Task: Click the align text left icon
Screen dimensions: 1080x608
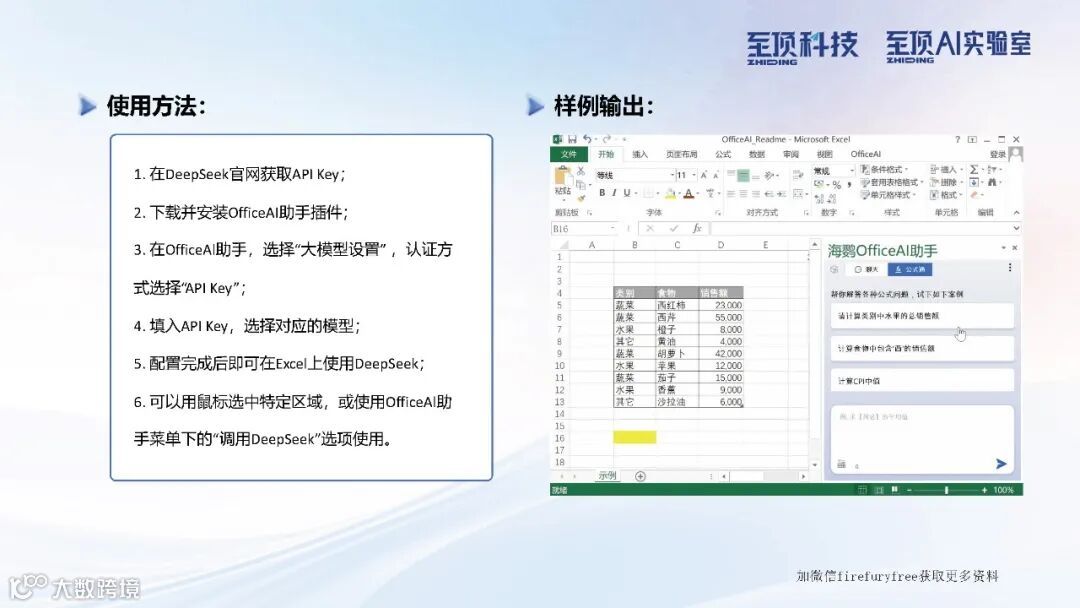Action: click(731, 194)
